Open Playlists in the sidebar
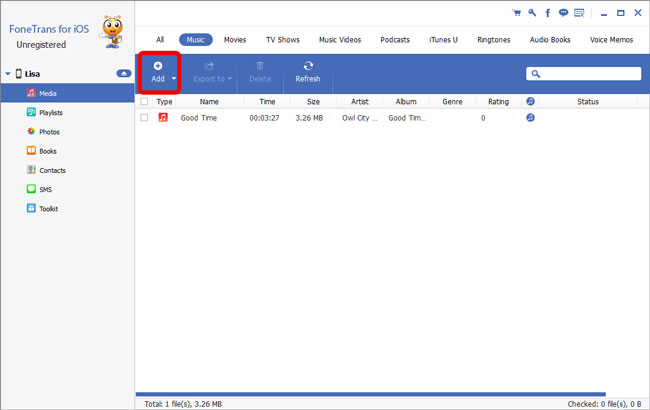 tap(51, 112)
